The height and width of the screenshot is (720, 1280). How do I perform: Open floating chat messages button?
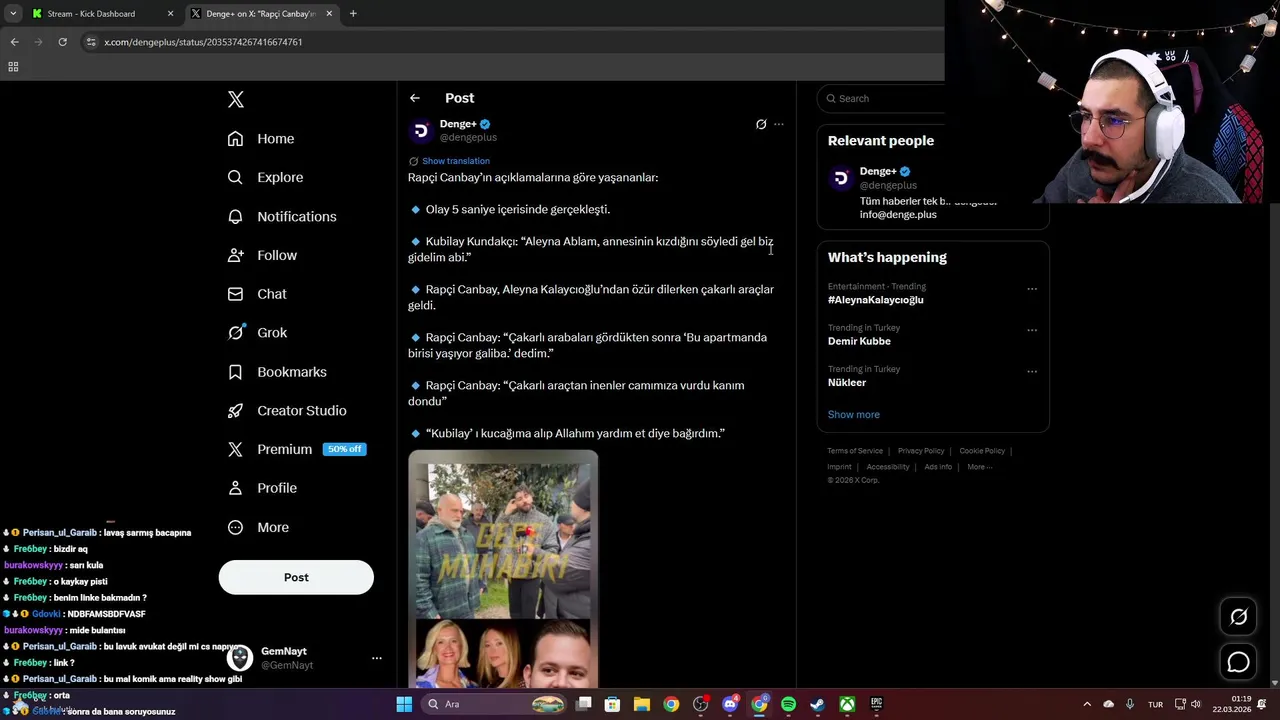coord(1238,662)
